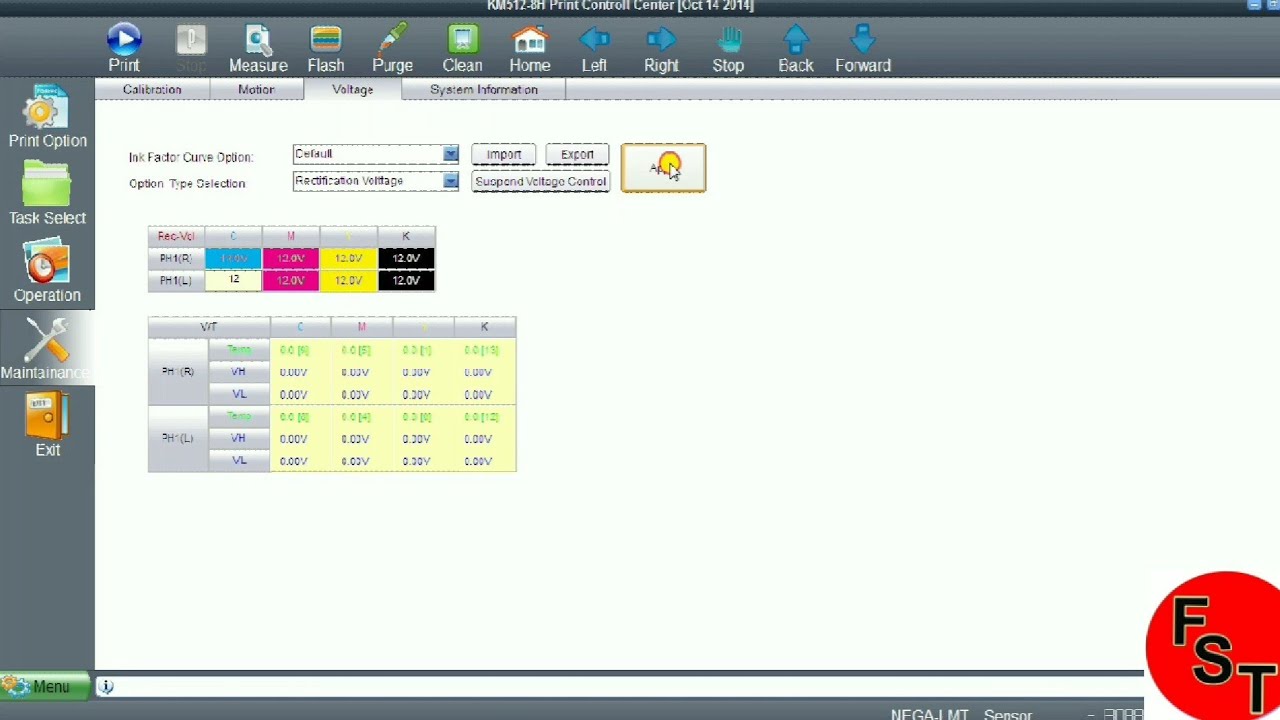Open the green Menu button
Image resolution: width=1280 pixels, height=720 pixels.
[45, 686]
